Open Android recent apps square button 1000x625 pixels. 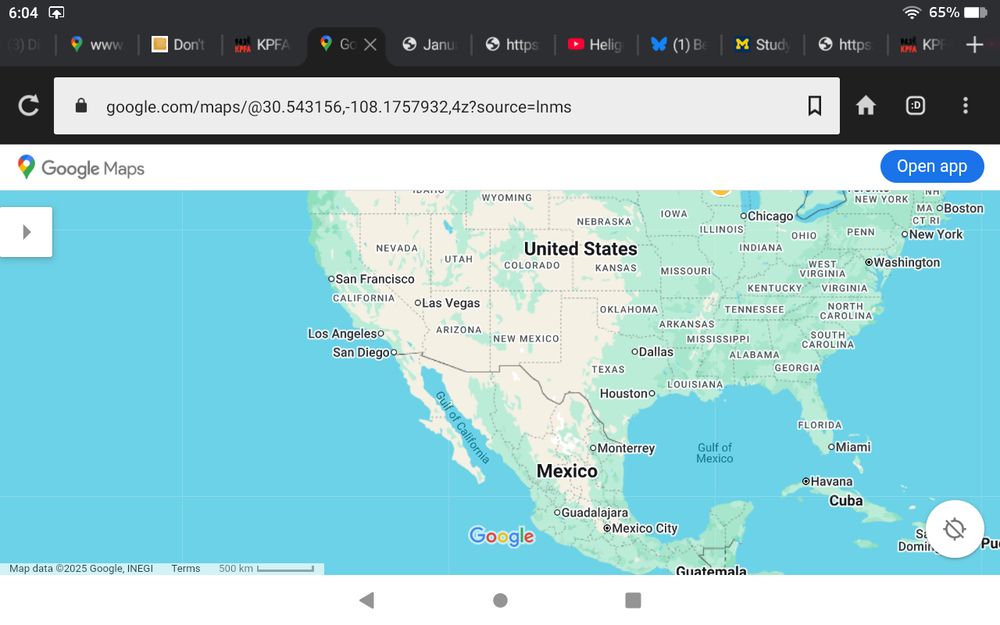[633, 600]
